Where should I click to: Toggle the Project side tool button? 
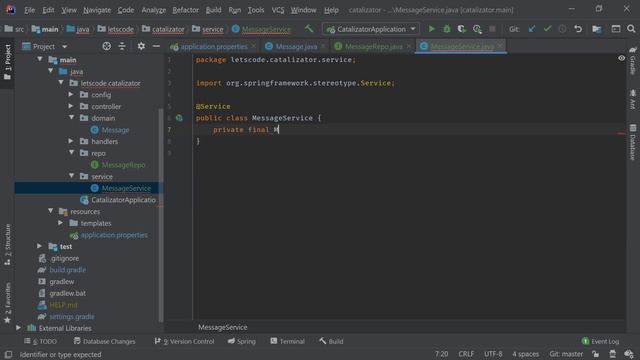click(7, 62)
